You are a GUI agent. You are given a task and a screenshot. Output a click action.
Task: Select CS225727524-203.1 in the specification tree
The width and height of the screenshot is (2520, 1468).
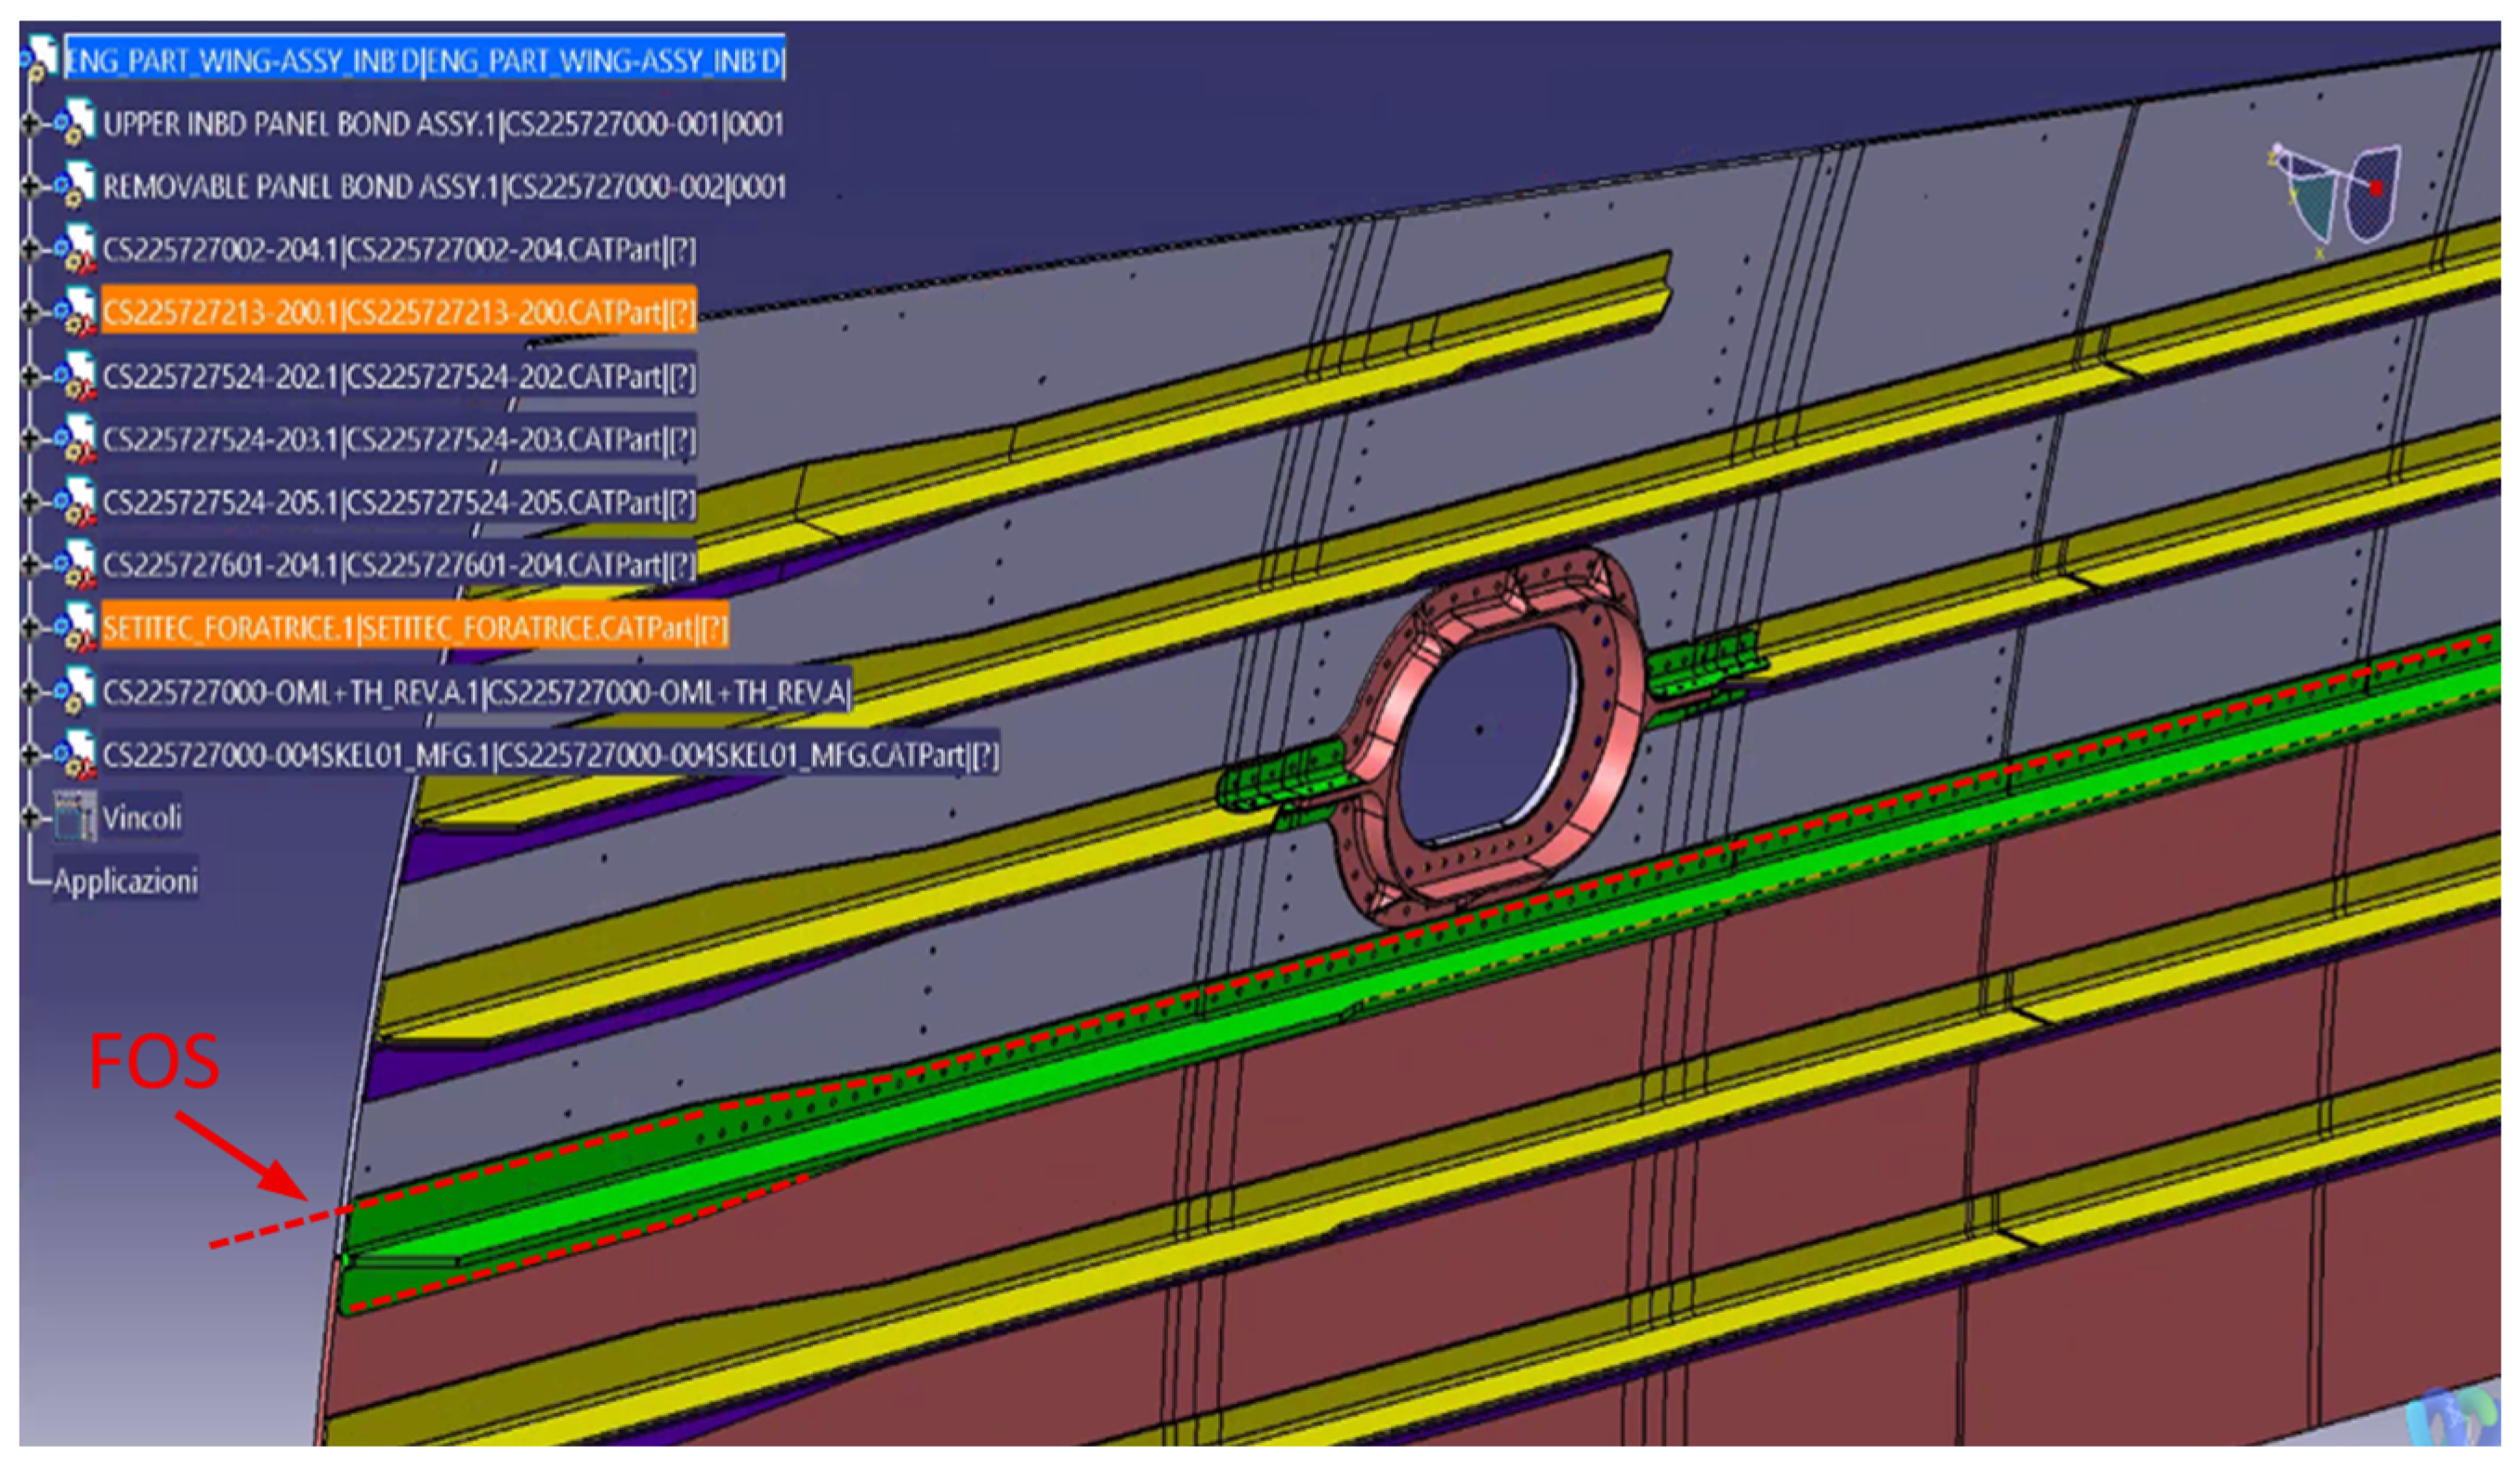point(398,439)
